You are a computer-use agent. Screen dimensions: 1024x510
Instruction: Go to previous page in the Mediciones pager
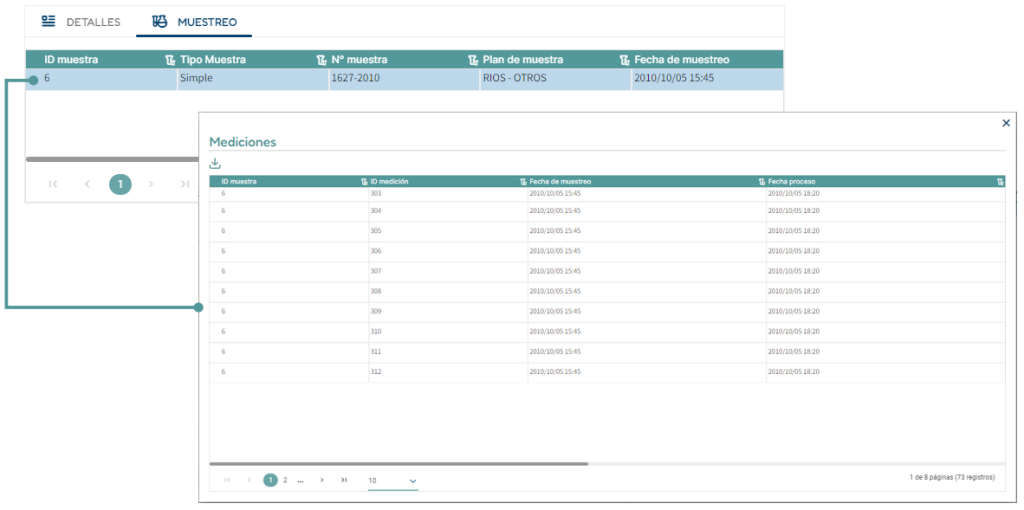(249, 480)
